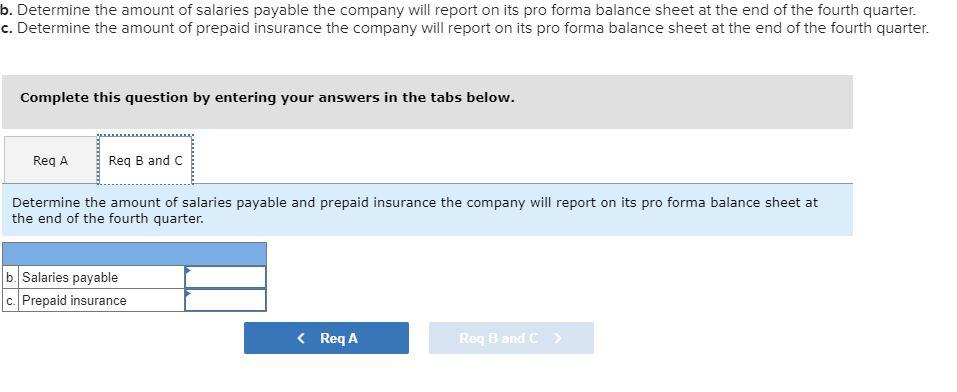Focus the Prepaid insurance answer field
This screenshot has width=957, height=392.
click(x=225, y=300)
